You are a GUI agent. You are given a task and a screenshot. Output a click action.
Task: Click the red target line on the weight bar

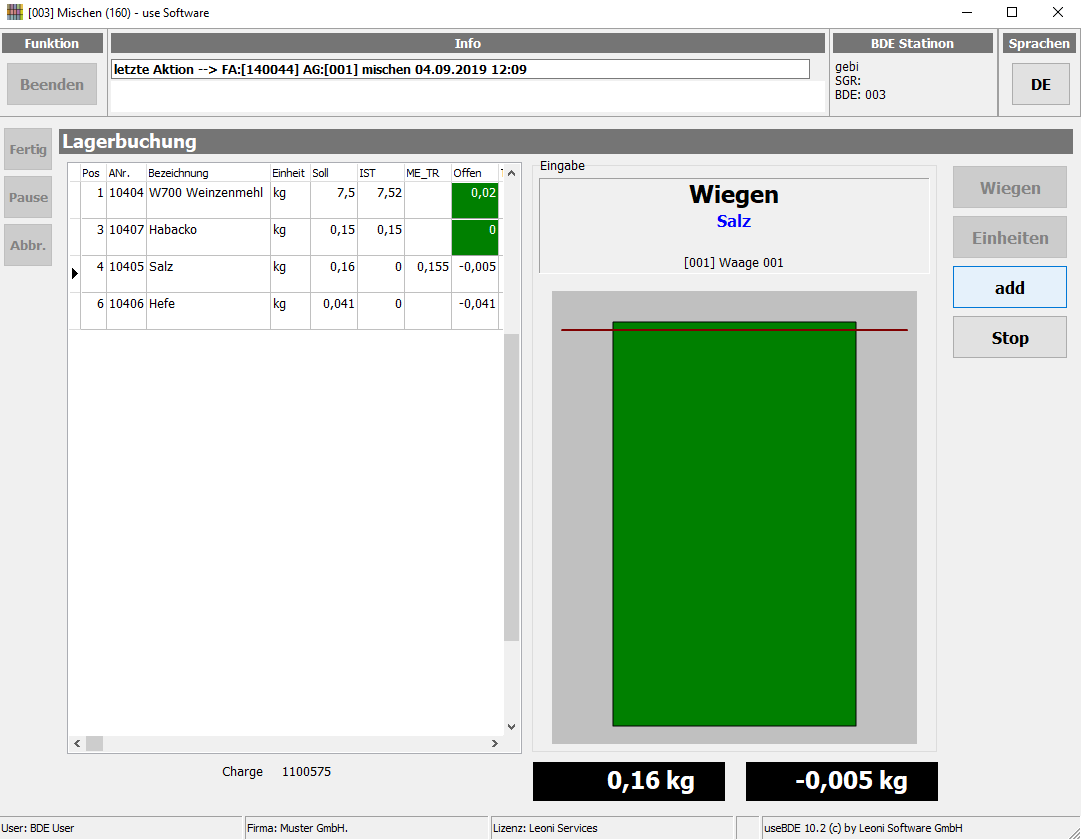pyautogui.click(x=734, y=330)
